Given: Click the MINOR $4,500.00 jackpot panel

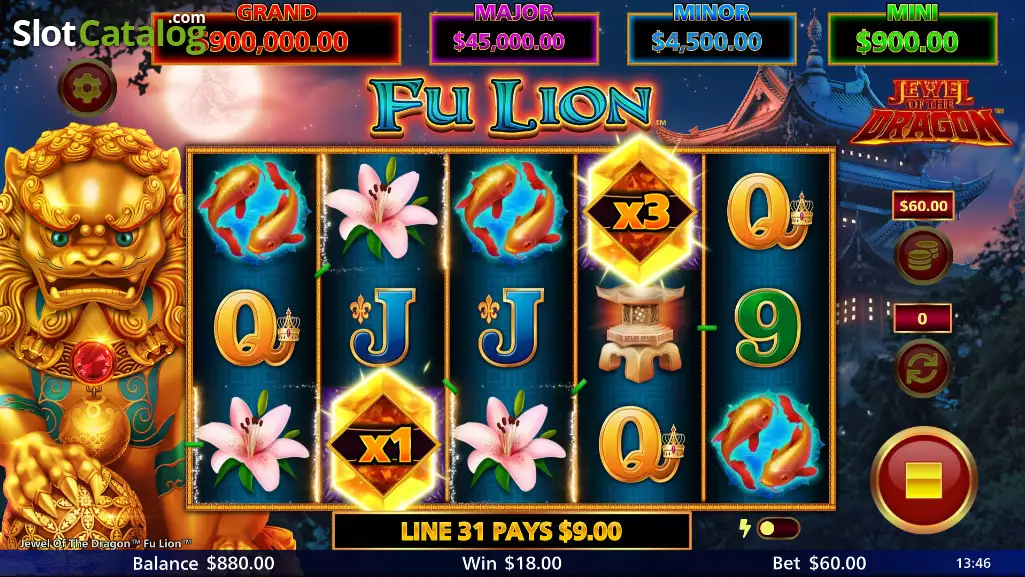Looking at the screenshot, I should 711,39.
